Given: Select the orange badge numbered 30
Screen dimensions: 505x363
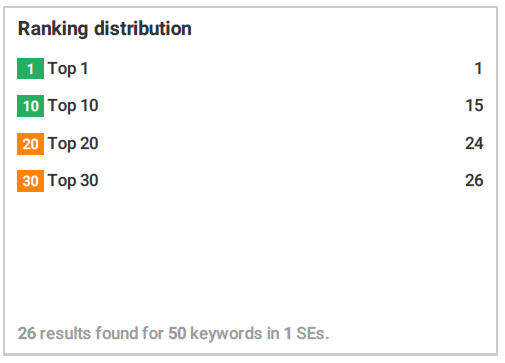Looking at the screenshot, I should tap(30, 181).
